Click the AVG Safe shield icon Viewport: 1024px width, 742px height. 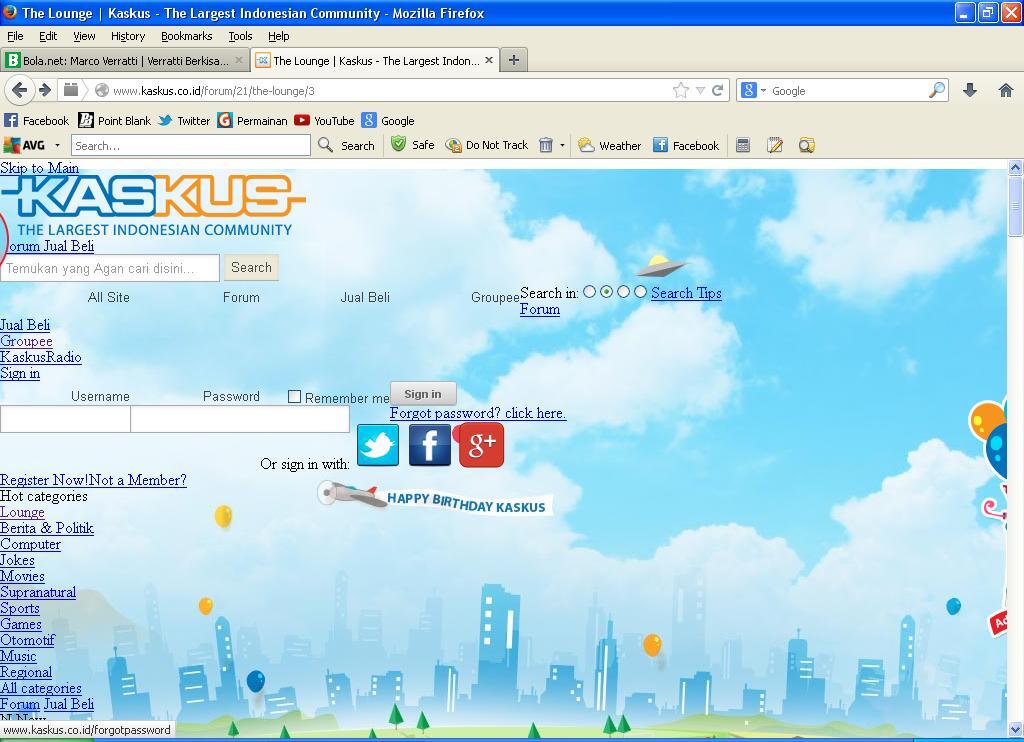click(398, 144)
